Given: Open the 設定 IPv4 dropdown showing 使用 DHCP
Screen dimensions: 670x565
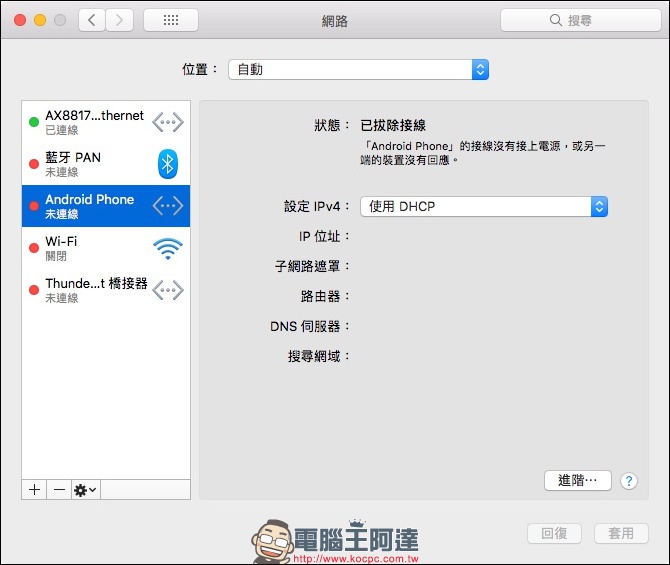Looking at the screenshot, I should (x=484, y=206).
